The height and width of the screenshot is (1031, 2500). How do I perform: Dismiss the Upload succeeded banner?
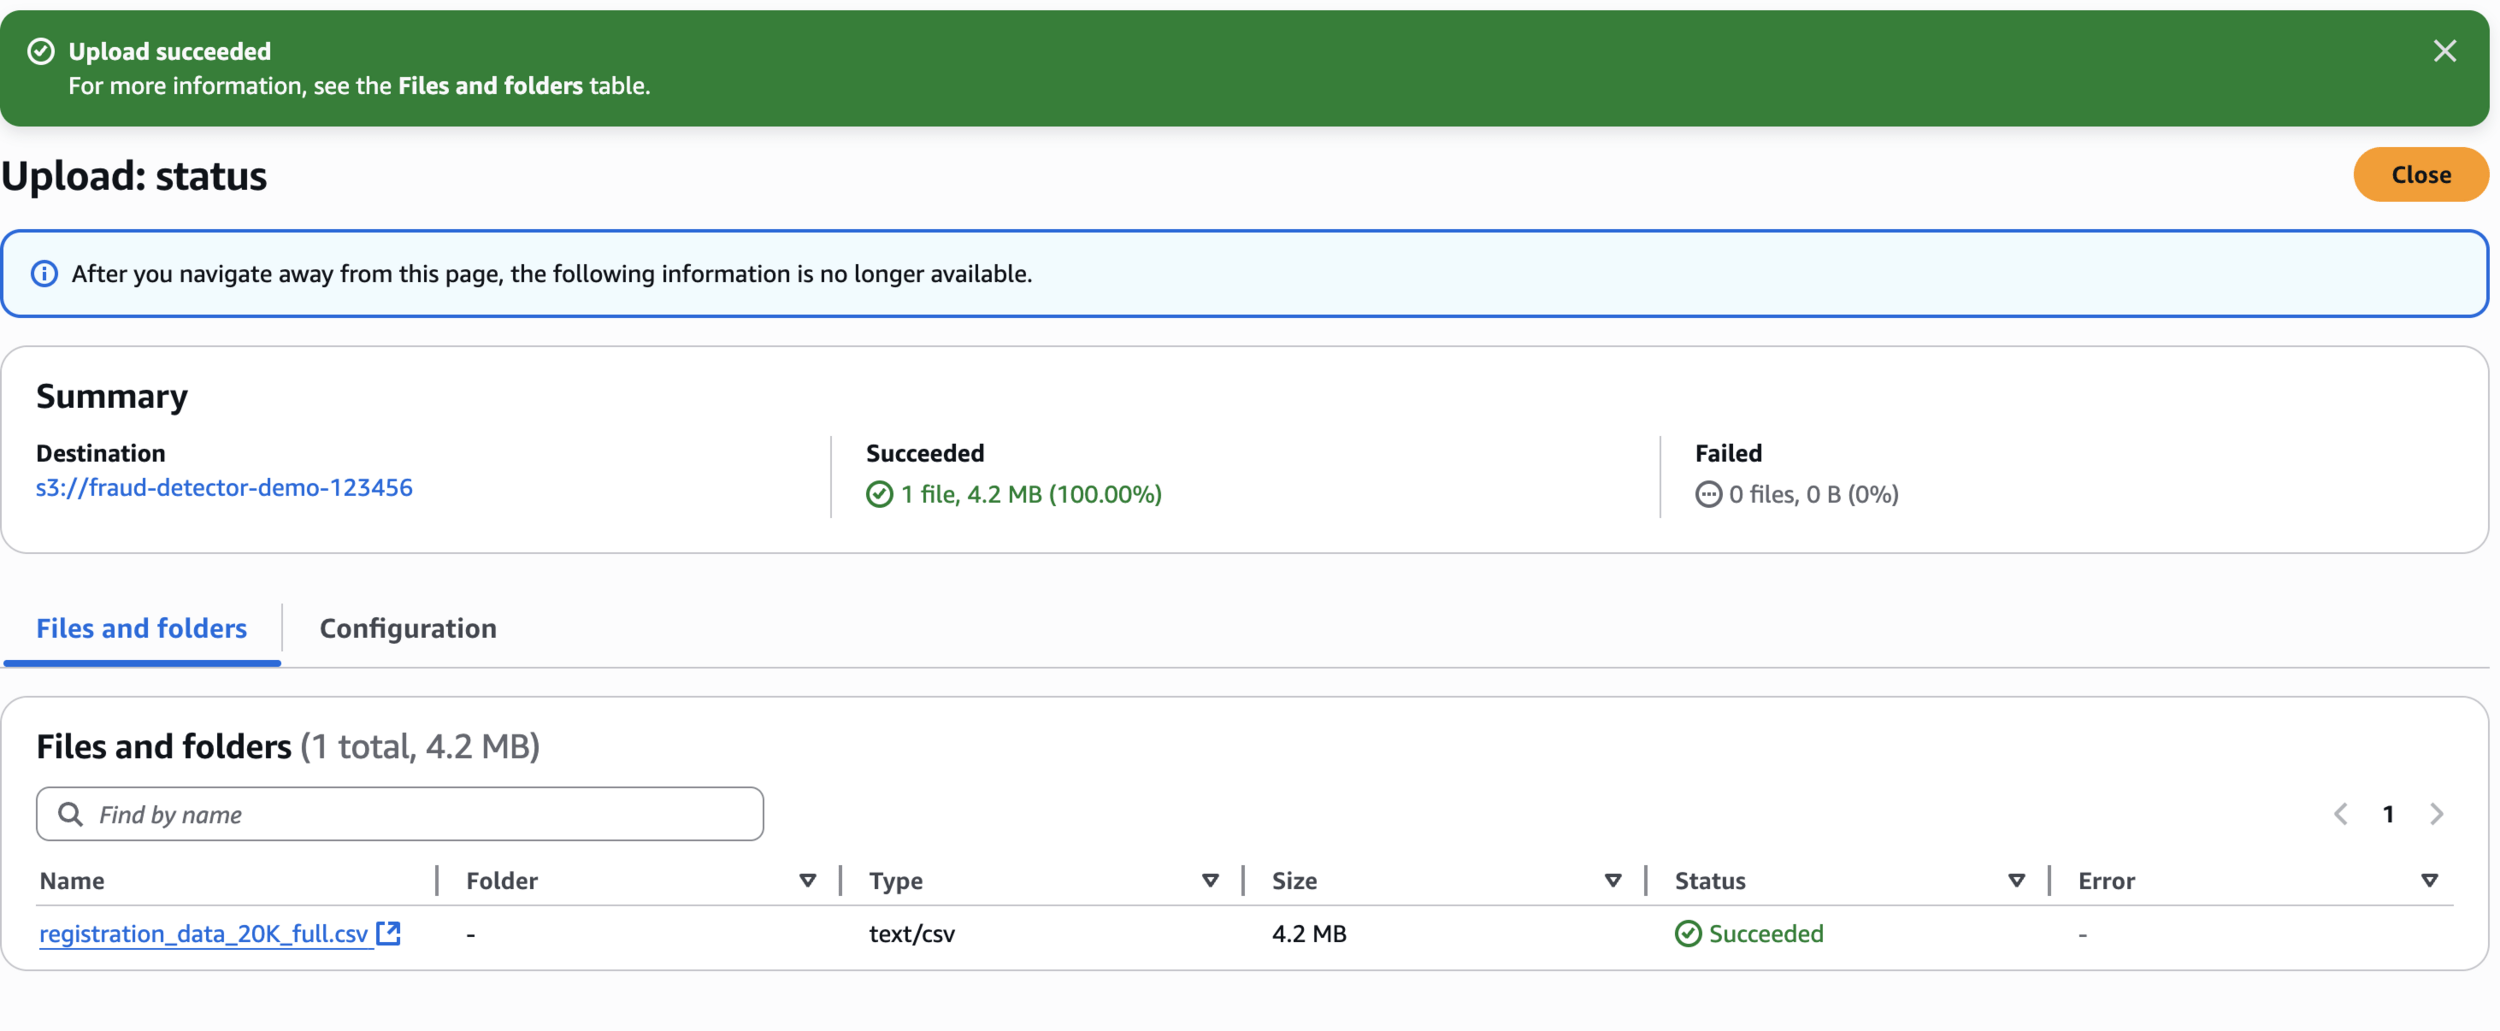[2445, 51]
